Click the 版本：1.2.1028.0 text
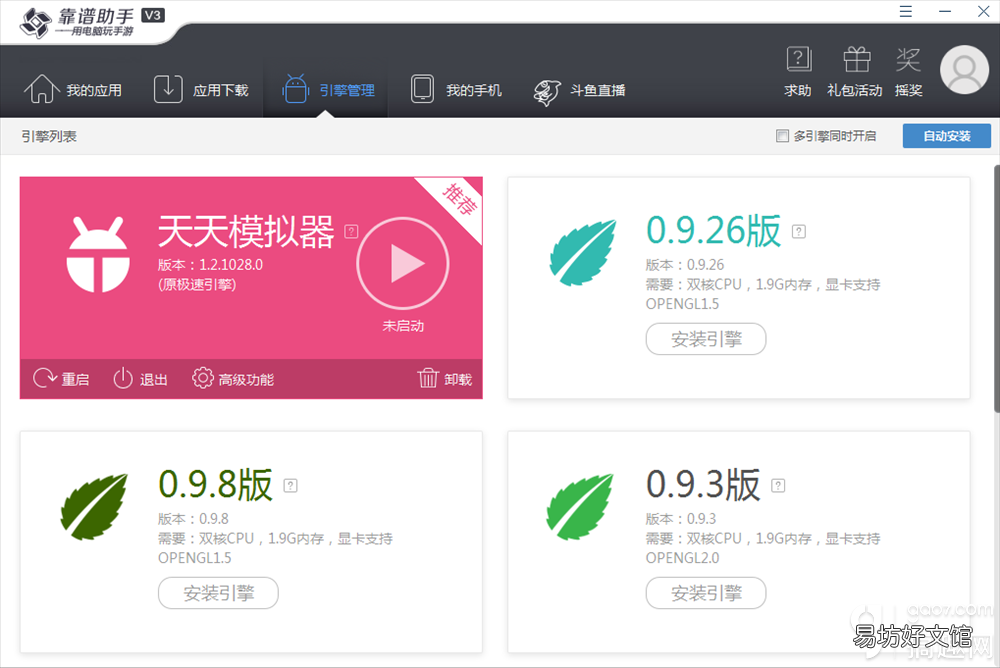 click(x=210, y=265)
